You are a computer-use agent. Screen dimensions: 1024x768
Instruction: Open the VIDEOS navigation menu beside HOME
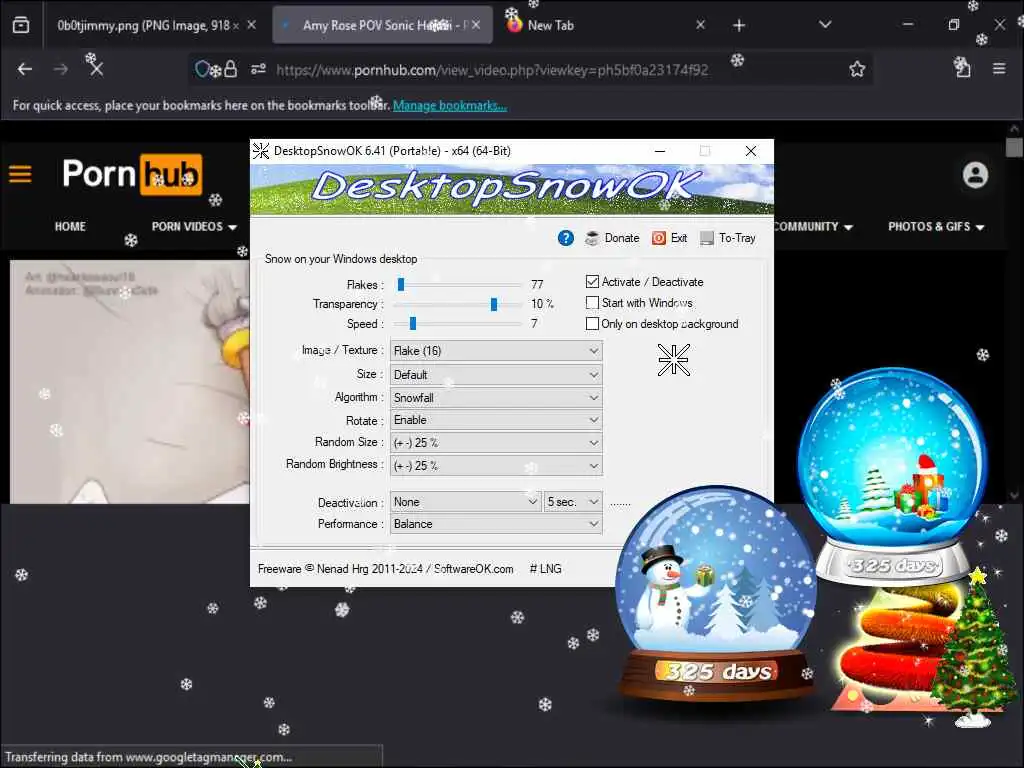(194, 227)
